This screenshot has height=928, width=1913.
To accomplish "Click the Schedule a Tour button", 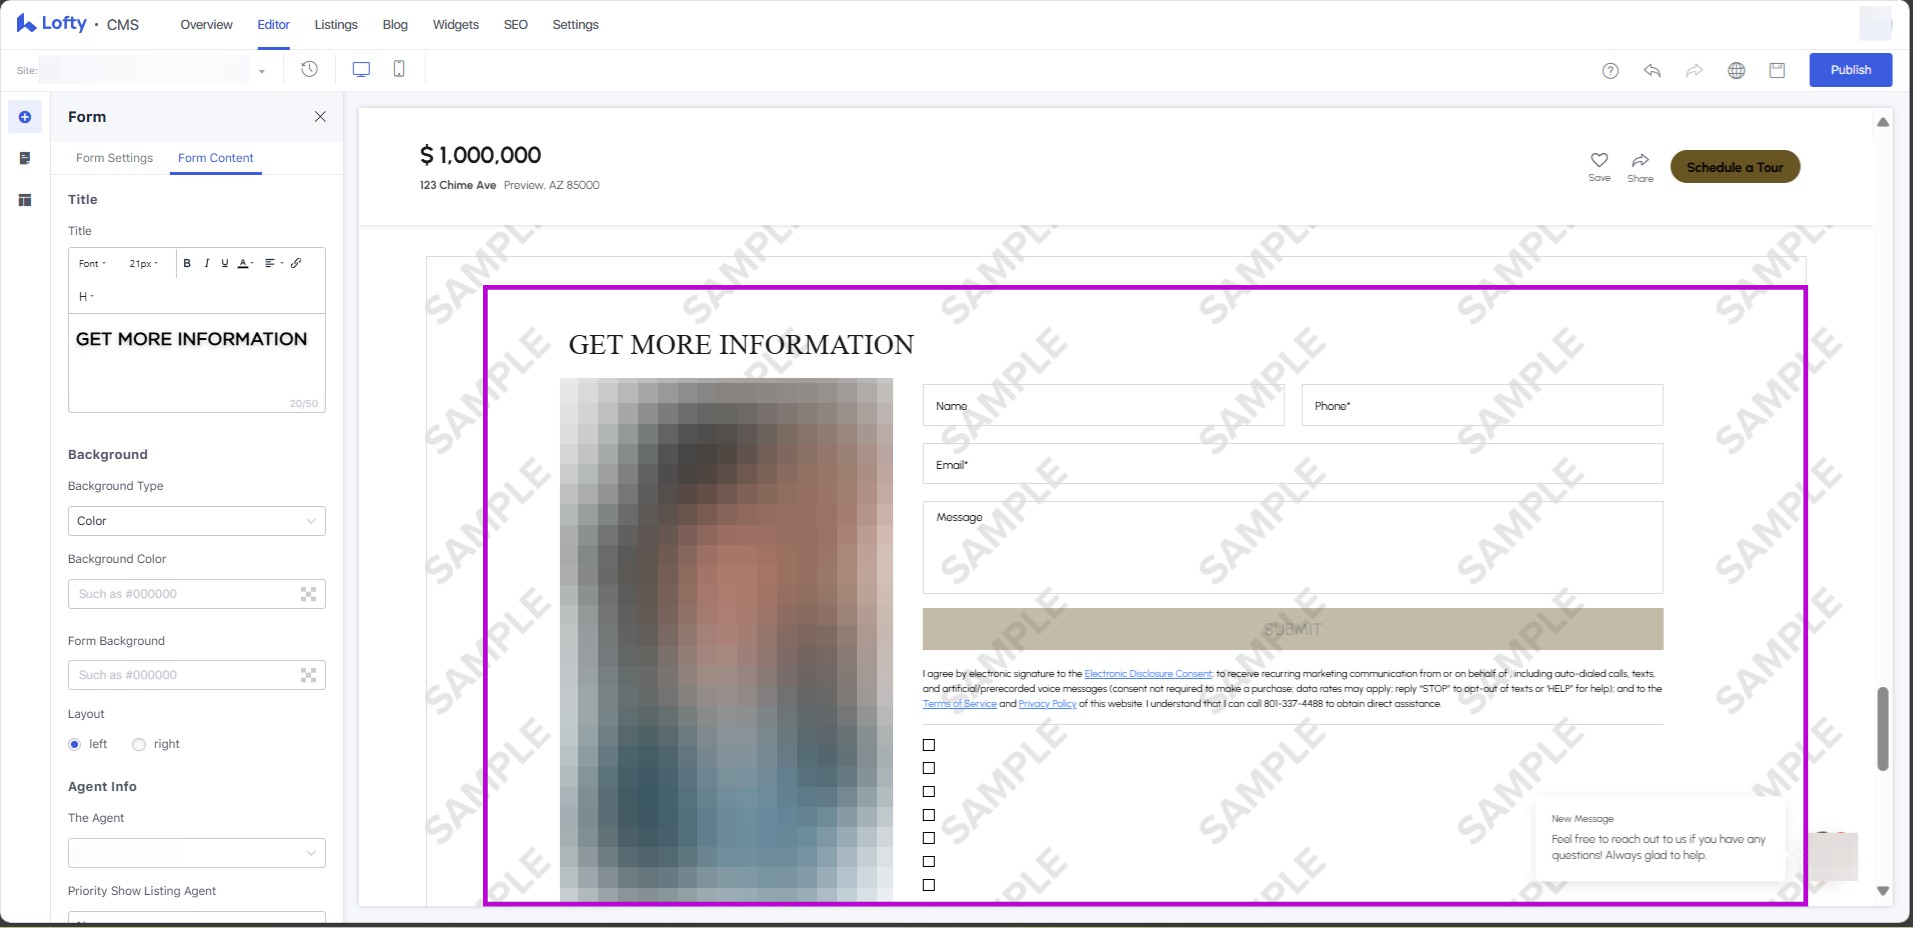I will (1734, 167).
